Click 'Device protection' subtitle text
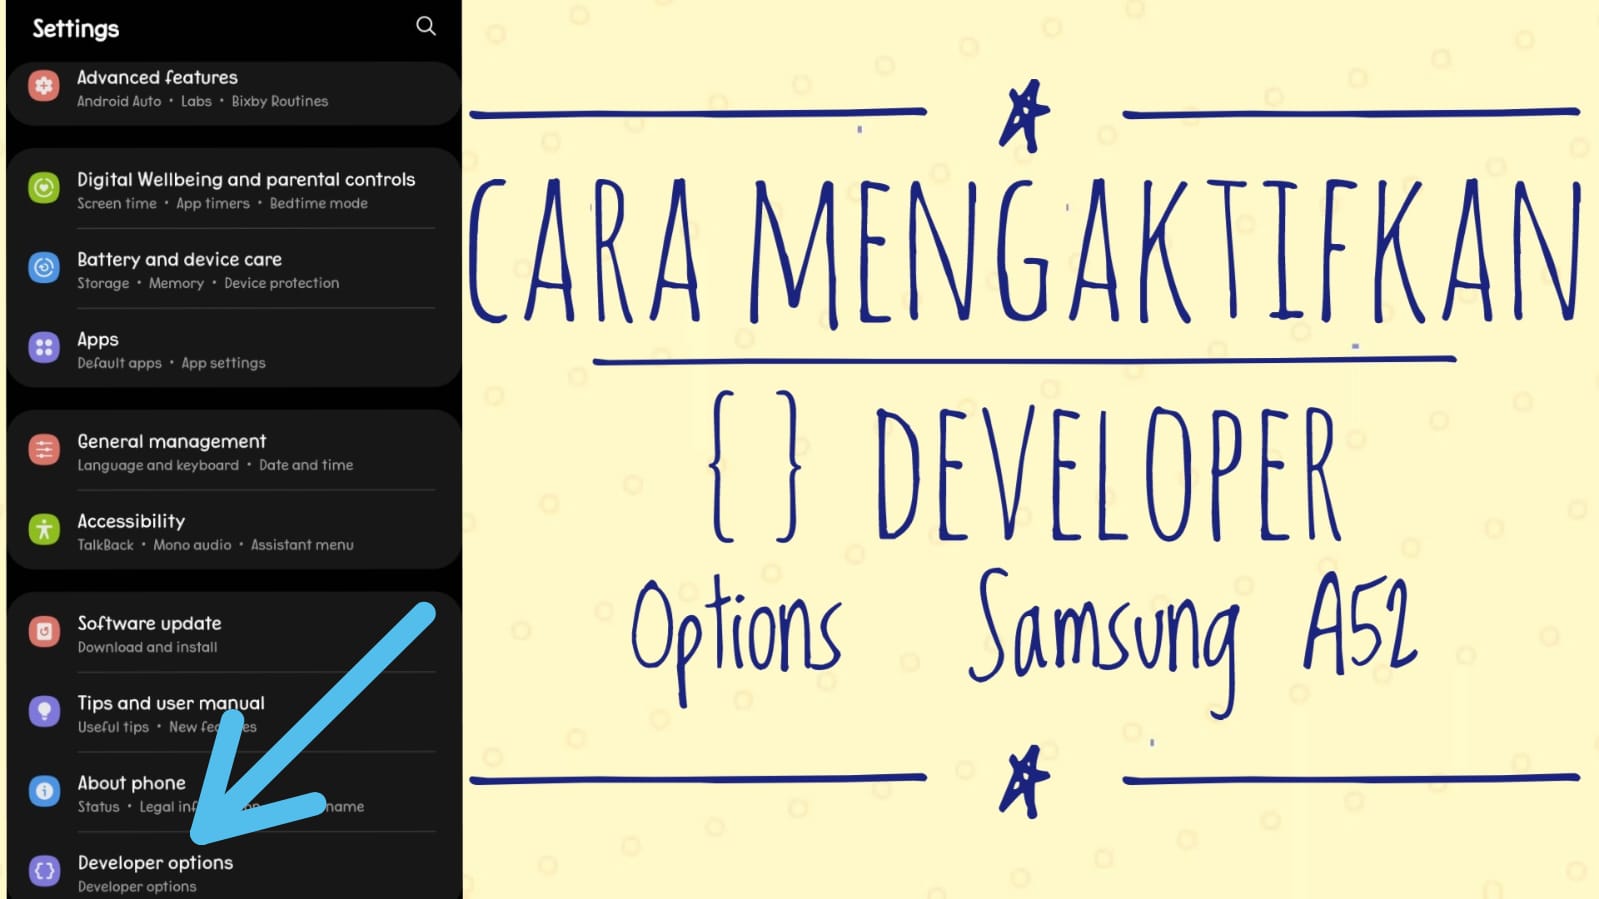The width and height of the screenshot is (1599, 899). (282, 283)
